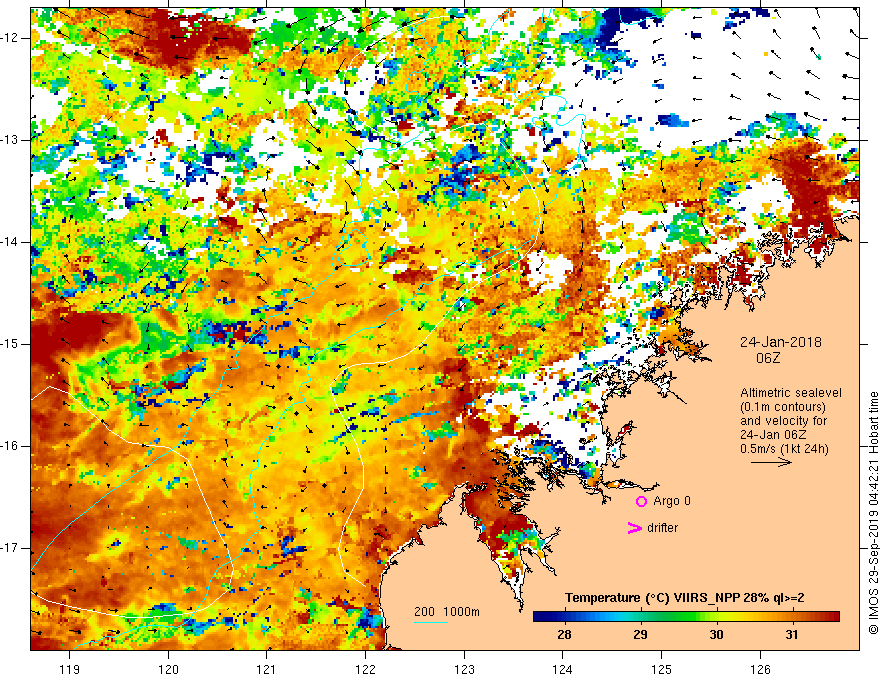Click the '24-Jan 06Z' caption line
The width and height of the screenshot is (880, 680).
click(x=774, y=435)
